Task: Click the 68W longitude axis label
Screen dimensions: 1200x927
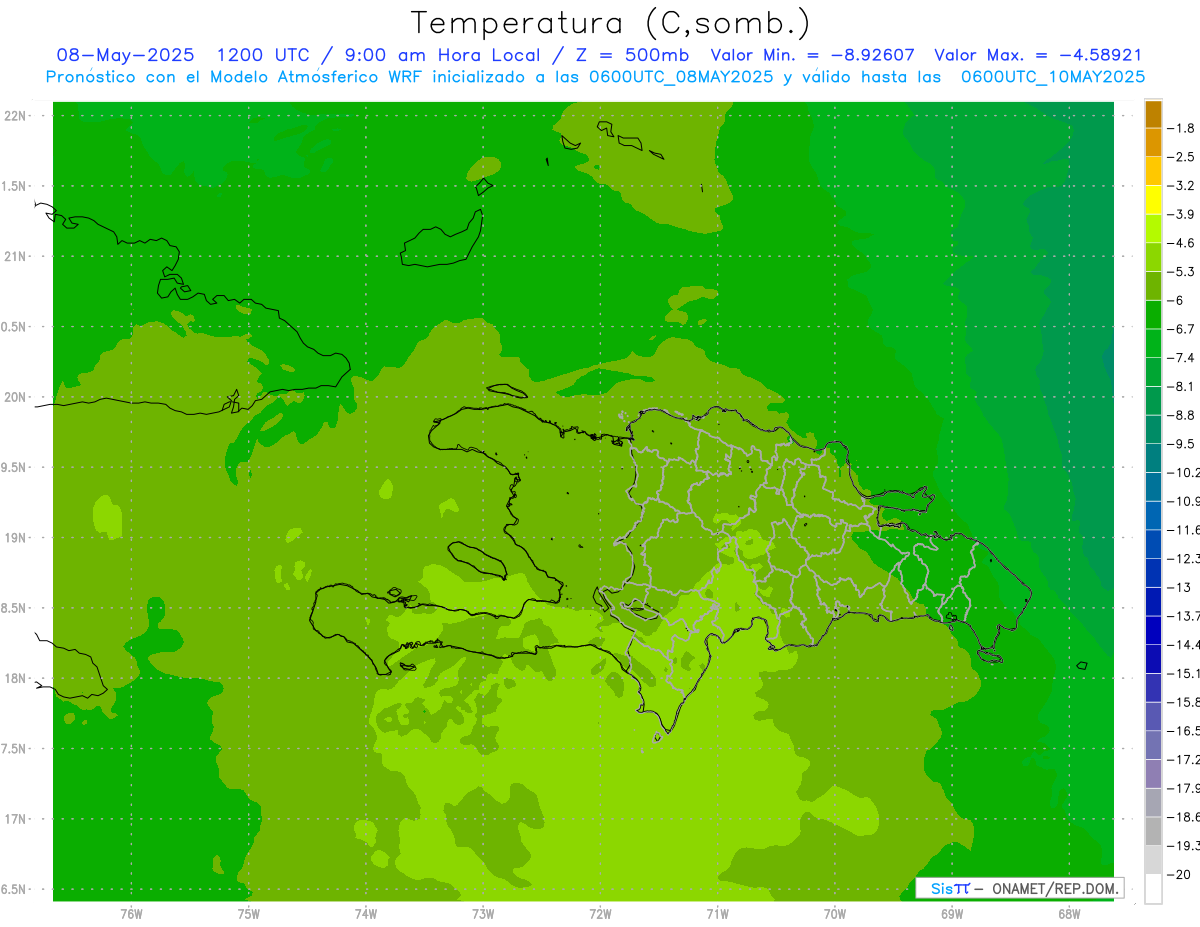Action: click(x=1069, y=914)
